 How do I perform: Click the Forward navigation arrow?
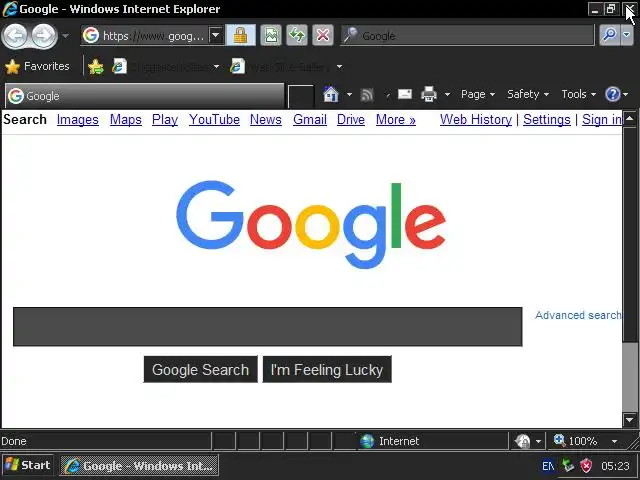click(x=43, y=36)
